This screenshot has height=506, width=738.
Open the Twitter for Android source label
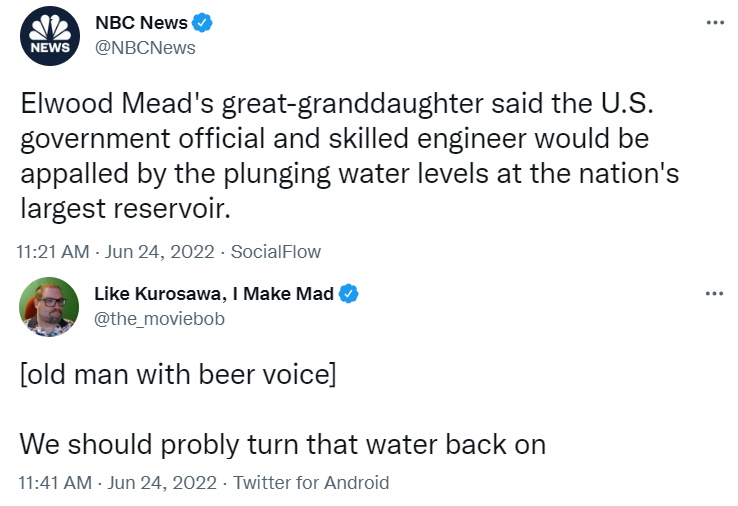click(310, 482)
